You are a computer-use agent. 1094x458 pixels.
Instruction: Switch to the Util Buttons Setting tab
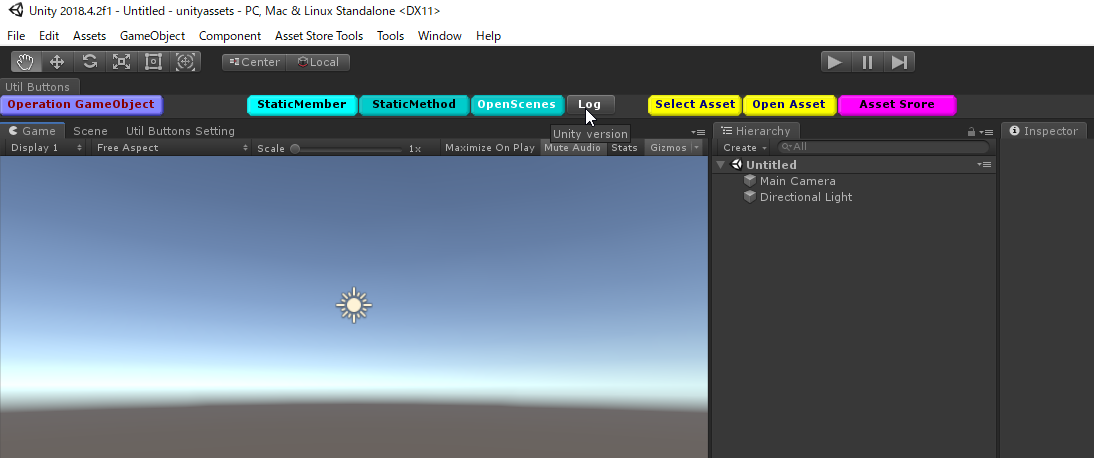coord(180,131)
